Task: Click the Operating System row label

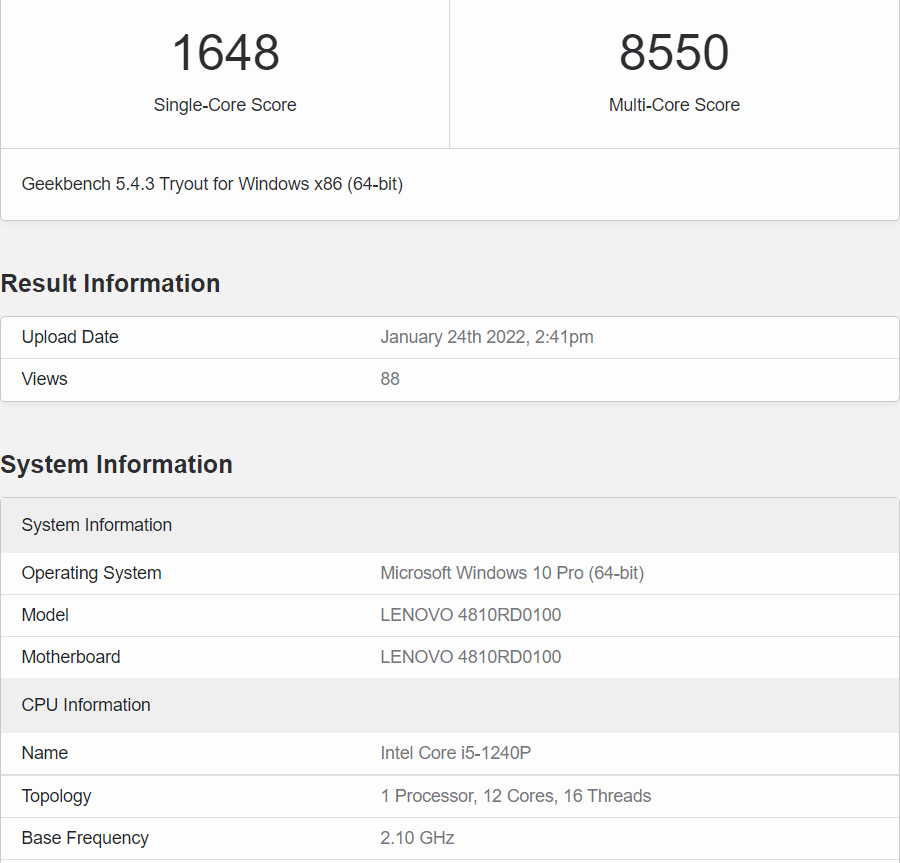Action: 91,573
